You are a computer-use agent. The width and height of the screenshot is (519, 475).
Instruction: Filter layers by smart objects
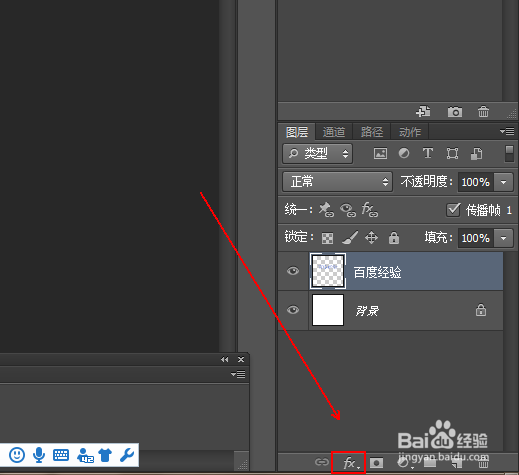point(476,154)
